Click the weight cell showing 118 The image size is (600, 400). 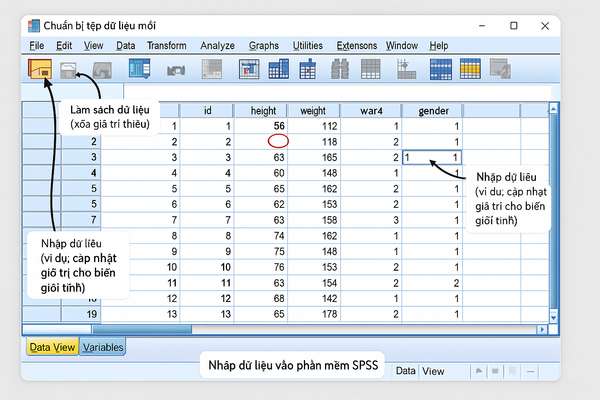(314, 142)
